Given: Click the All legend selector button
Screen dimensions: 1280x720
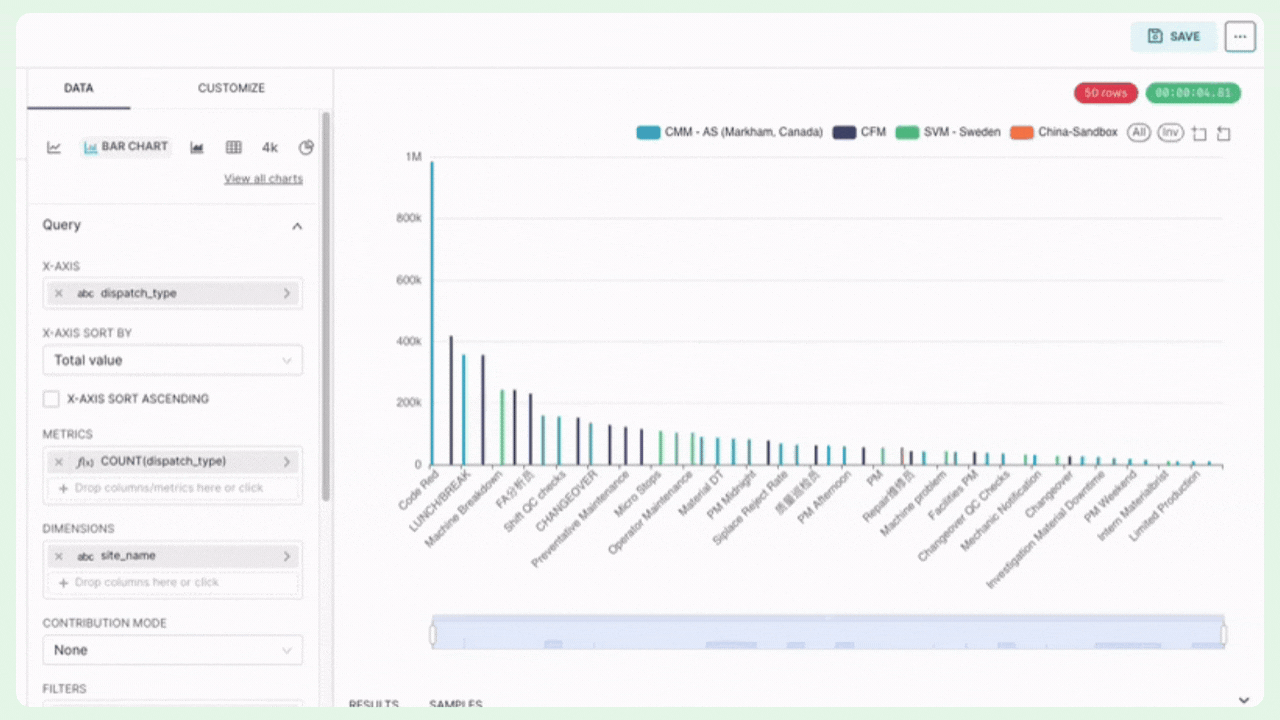Looking at the screenshot, I should click(1139, 132).
